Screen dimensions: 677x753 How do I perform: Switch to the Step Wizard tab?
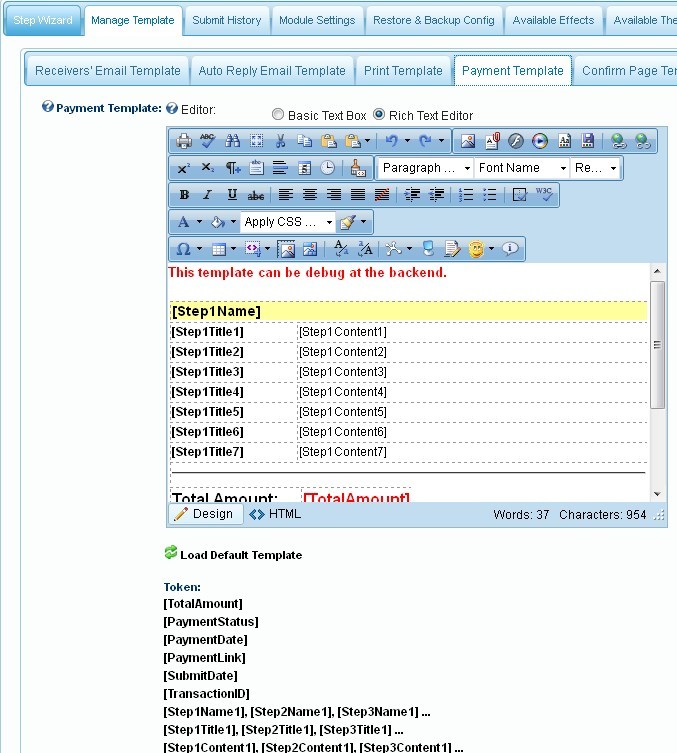(43, 20)
